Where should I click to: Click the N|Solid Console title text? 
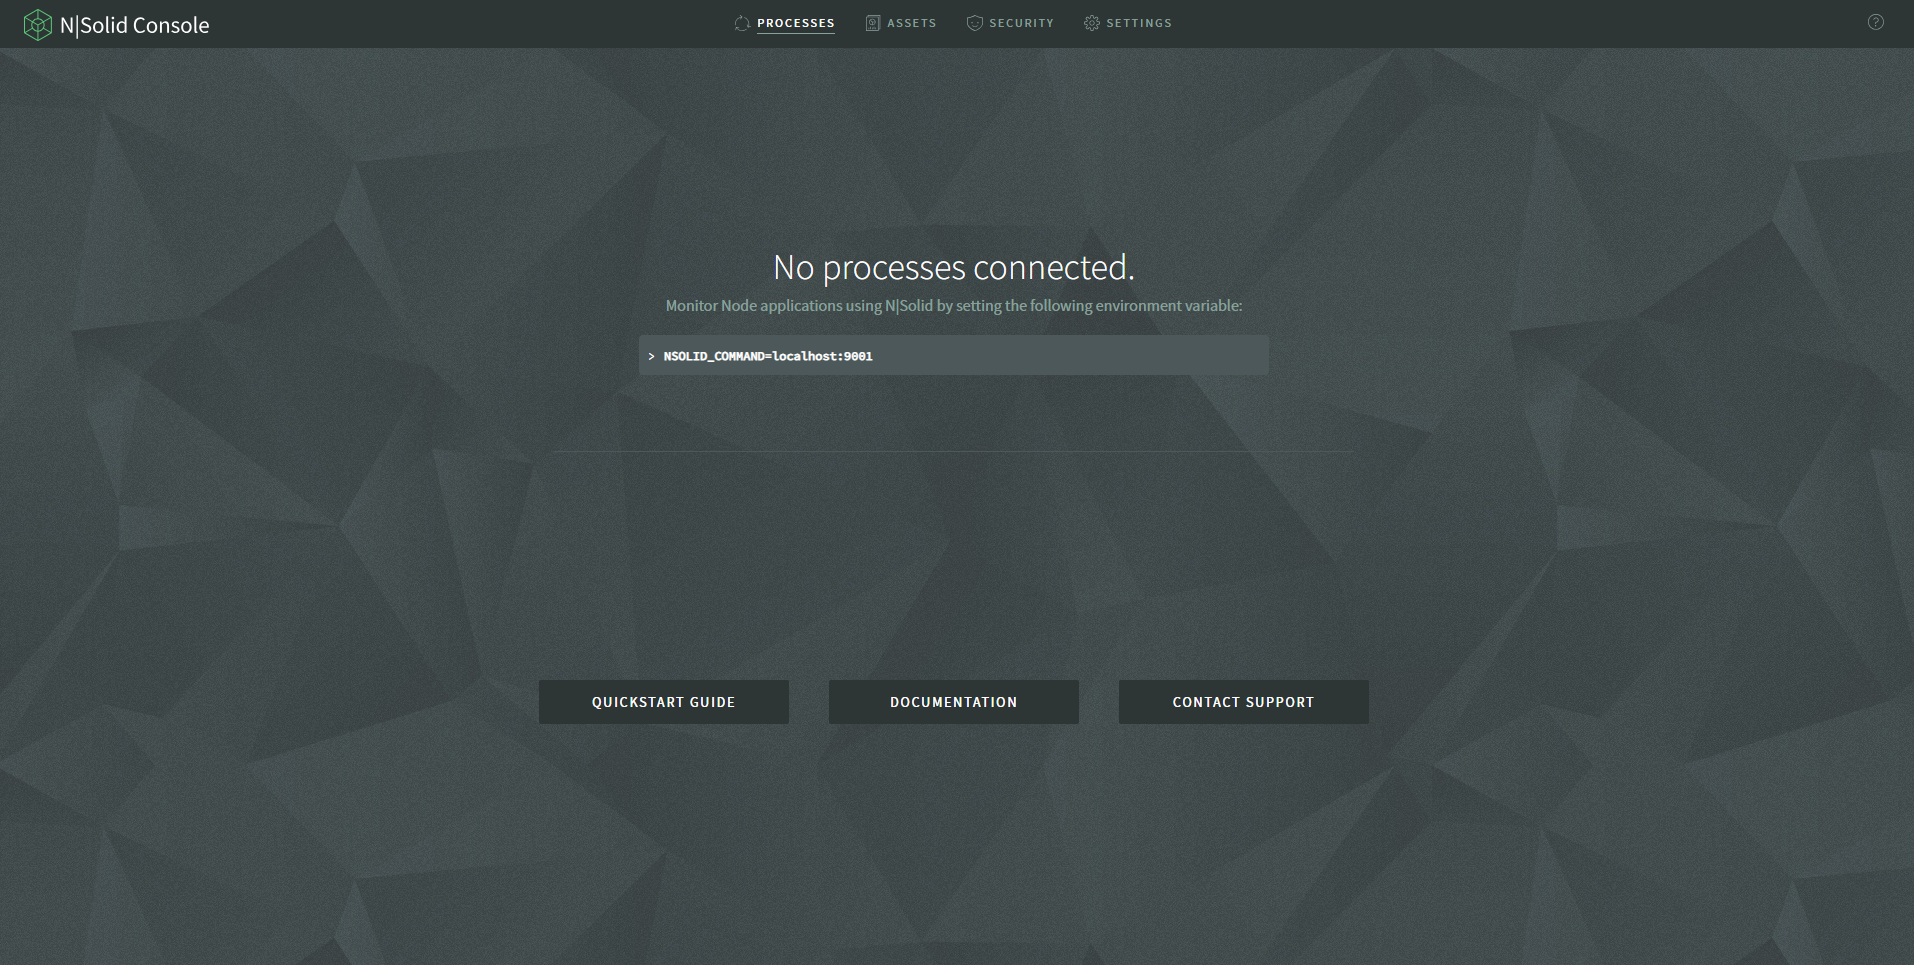(135, 25)
